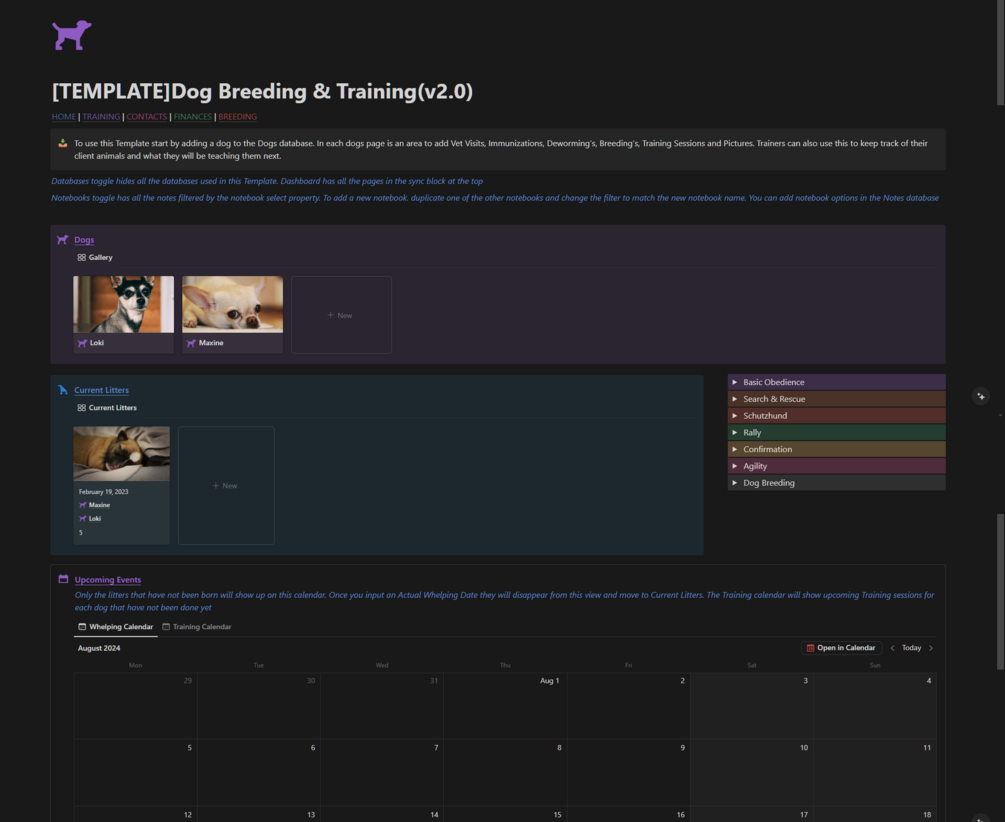Add a New dog card in gallery

coord(341,315)
